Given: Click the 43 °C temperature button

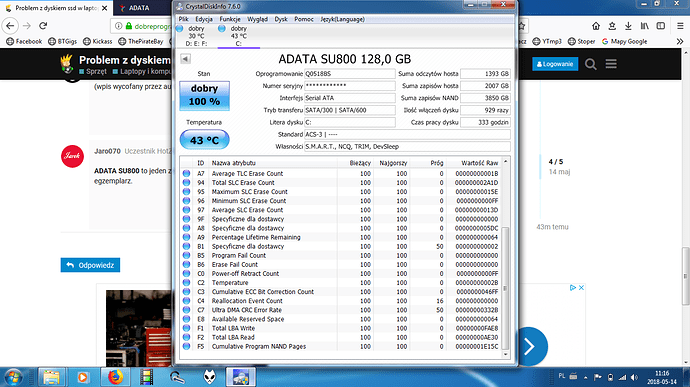Looking at the screenshot, I should (204, 140).
